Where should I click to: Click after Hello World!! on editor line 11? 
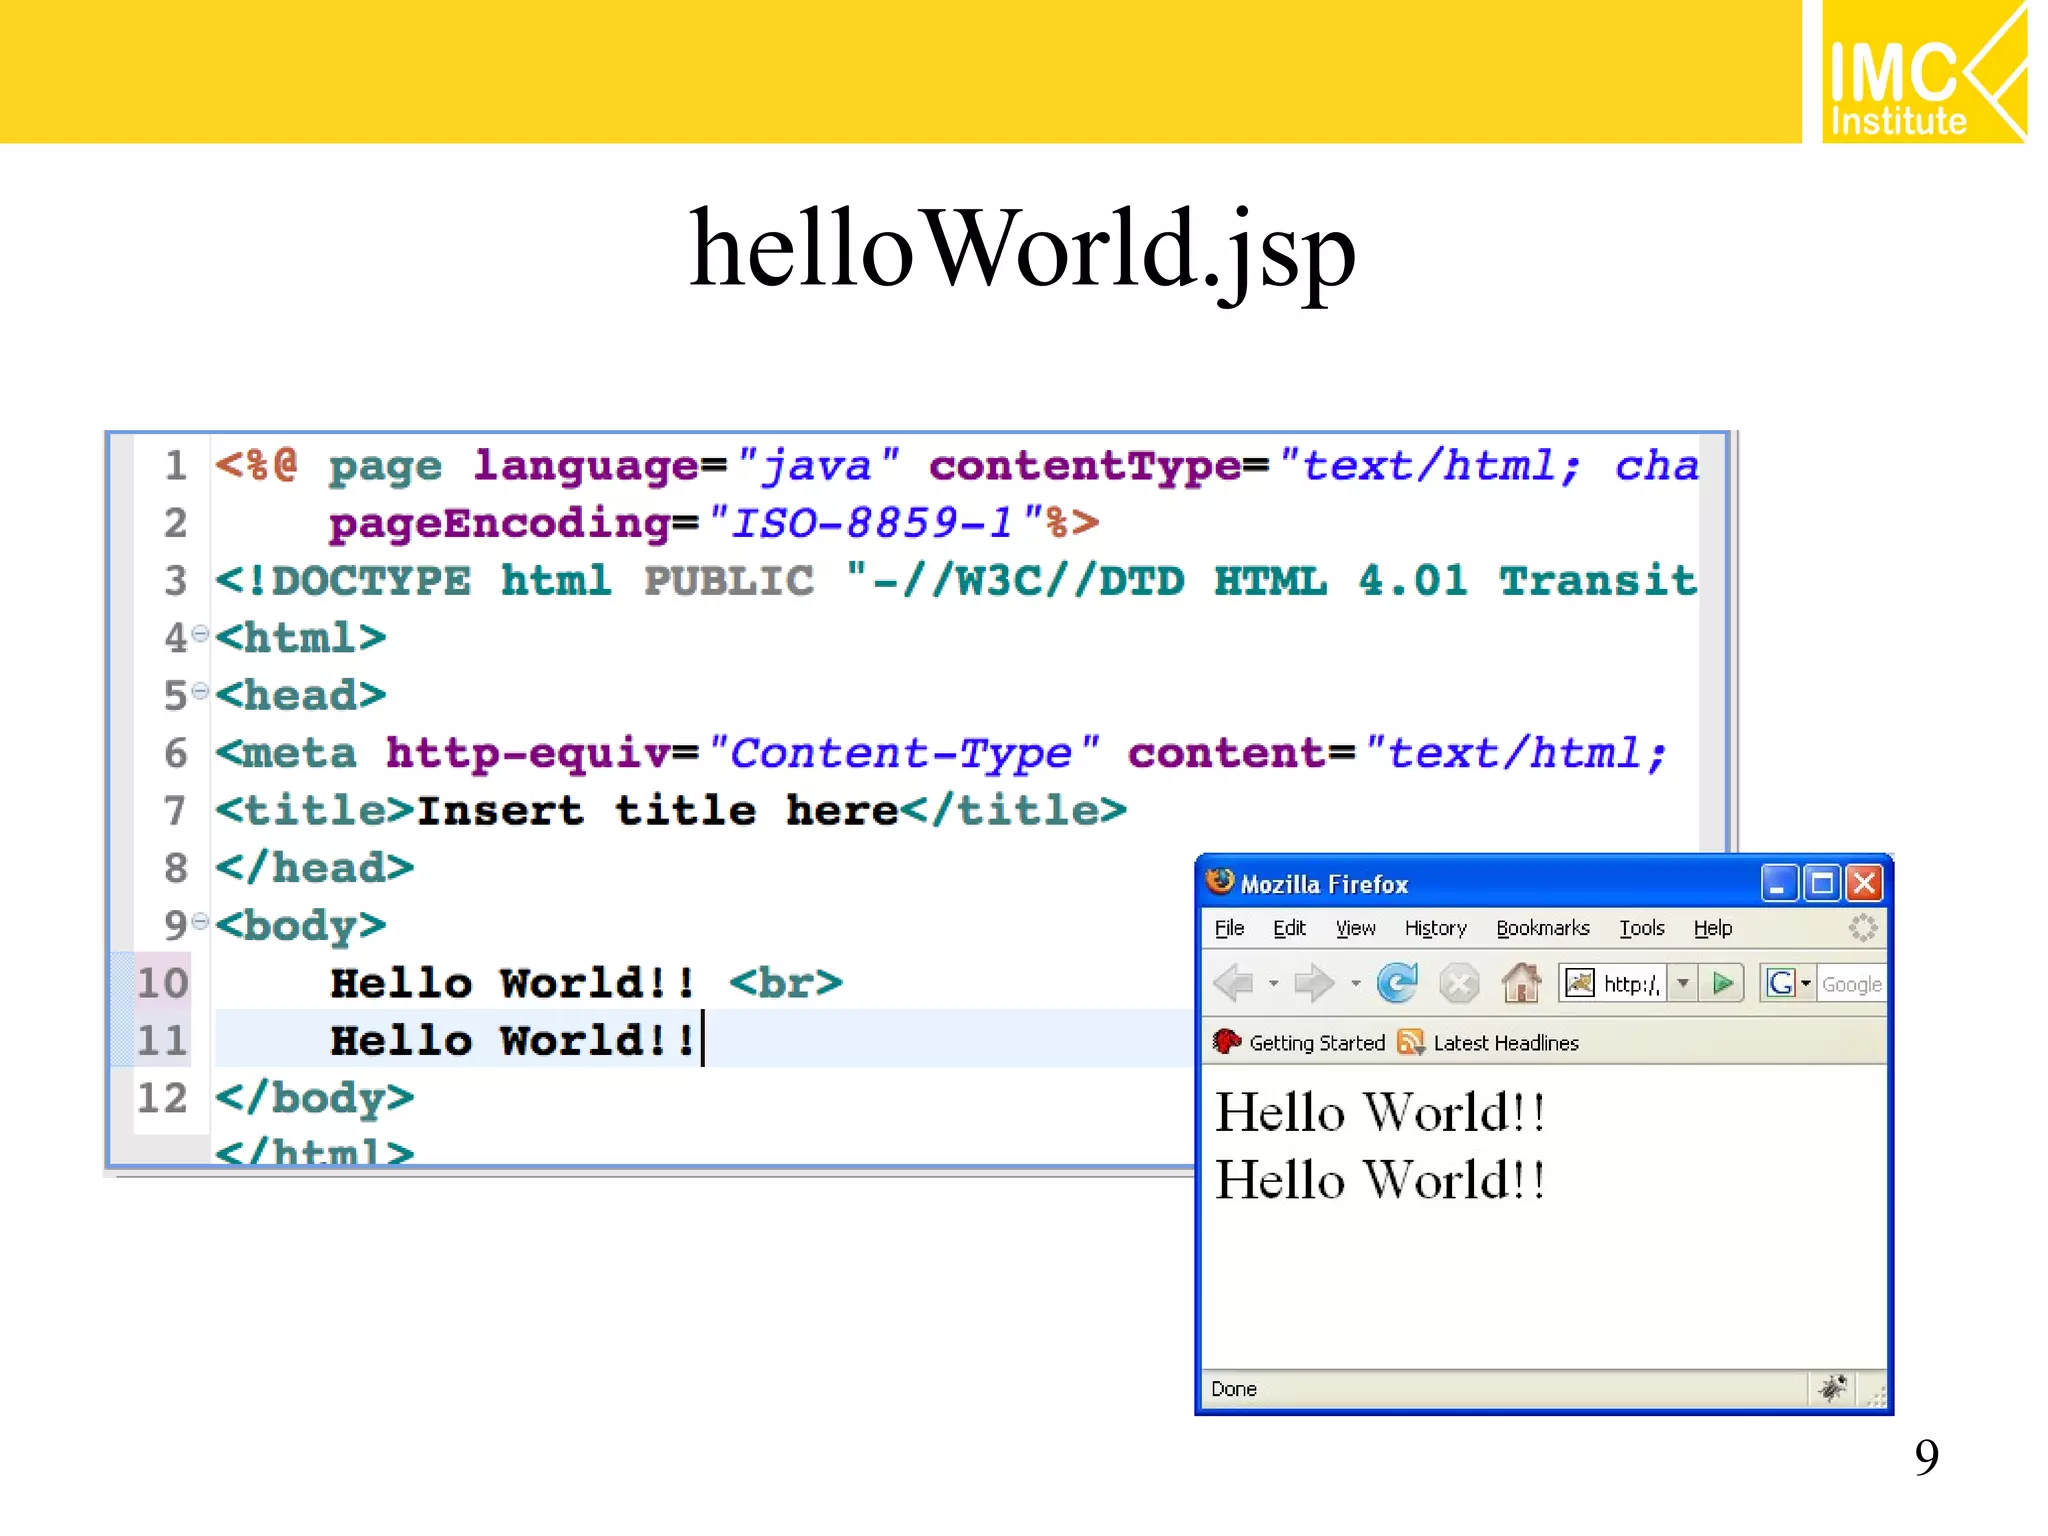[702, 1039]
